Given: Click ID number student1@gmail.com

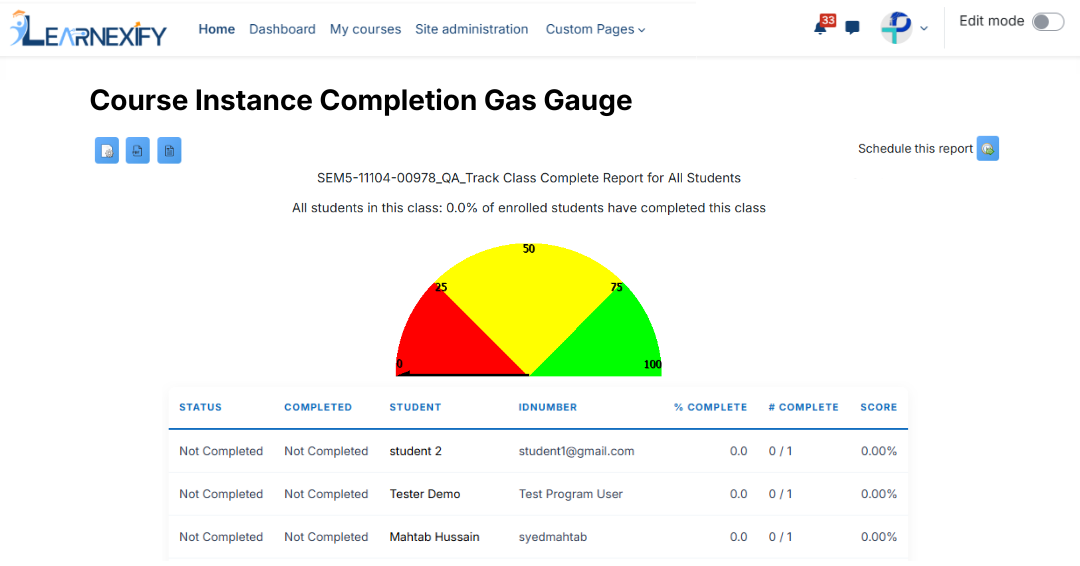Looking at the screenshot, I should pos(577,451).
